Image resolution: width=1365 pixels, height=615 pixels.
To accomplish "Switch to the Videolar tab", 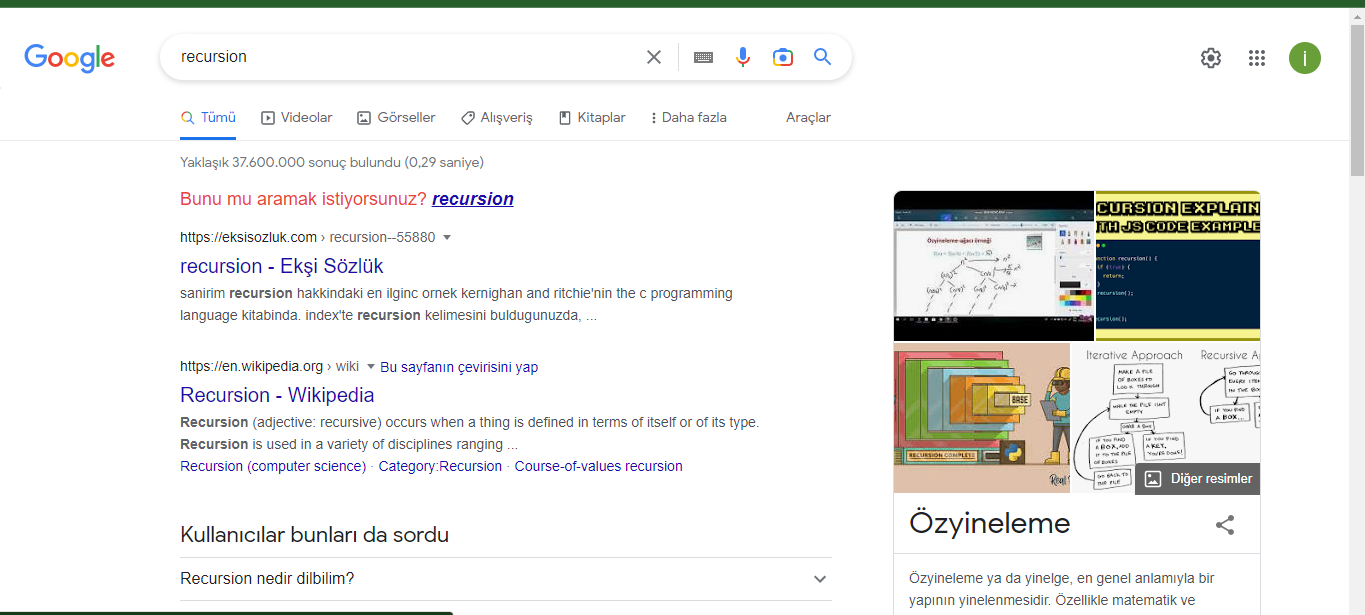I will click(296, 117).
